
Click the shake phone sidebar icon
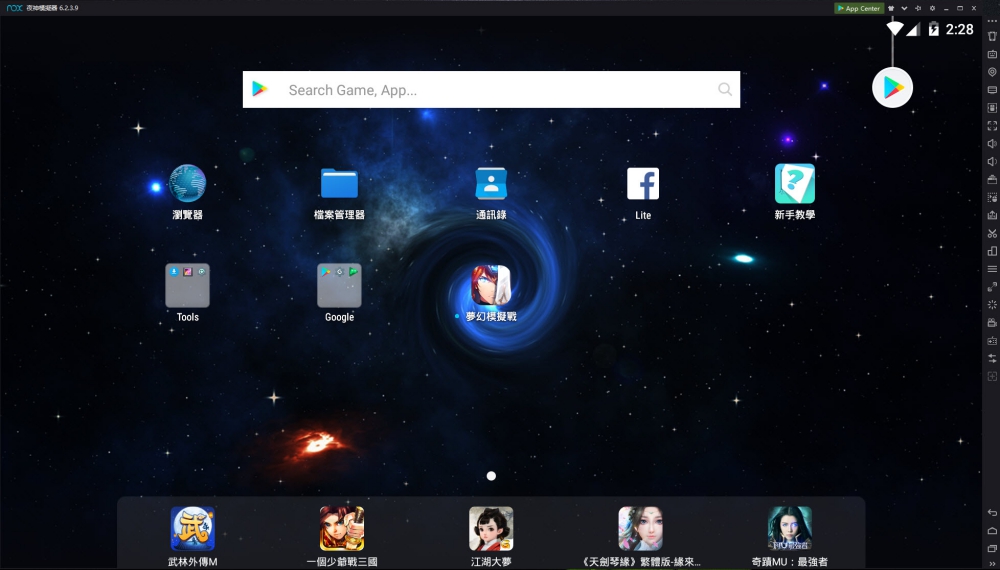[992, 36]
